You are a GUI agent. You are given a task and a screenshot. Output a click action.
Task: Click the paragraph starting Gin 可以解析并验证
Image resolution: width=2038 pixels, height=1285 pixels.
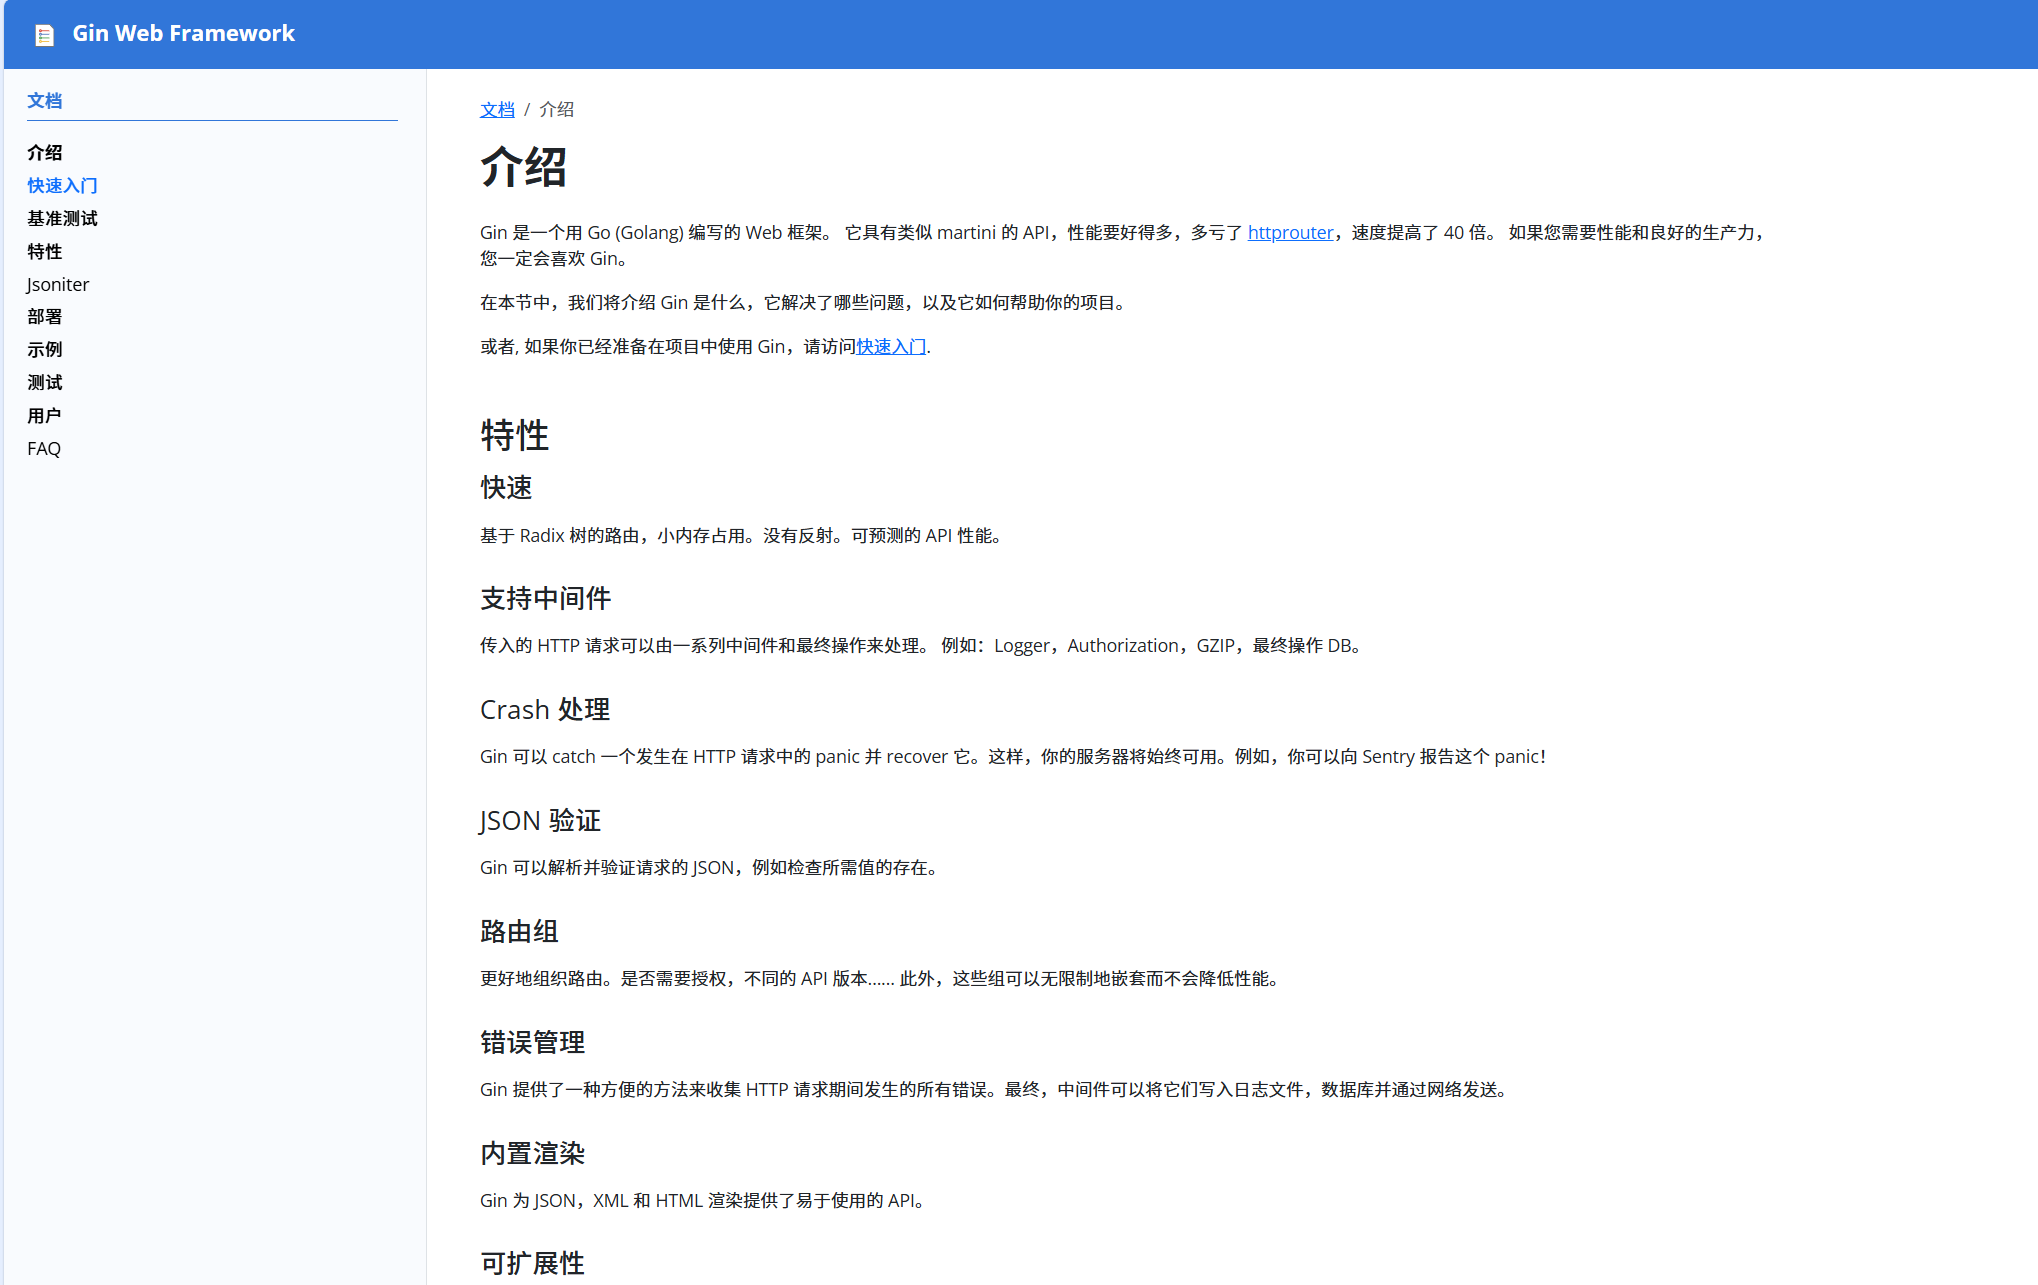[x=711, y=868]
